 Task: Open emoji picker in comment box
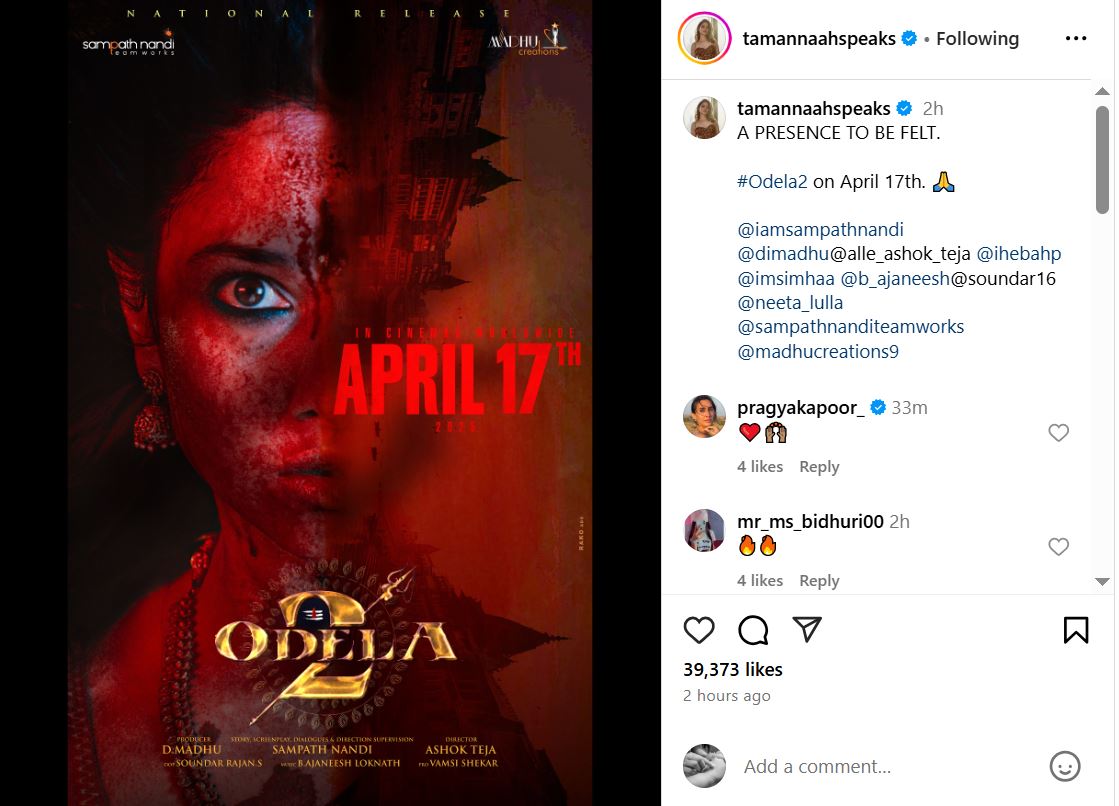1065,766
